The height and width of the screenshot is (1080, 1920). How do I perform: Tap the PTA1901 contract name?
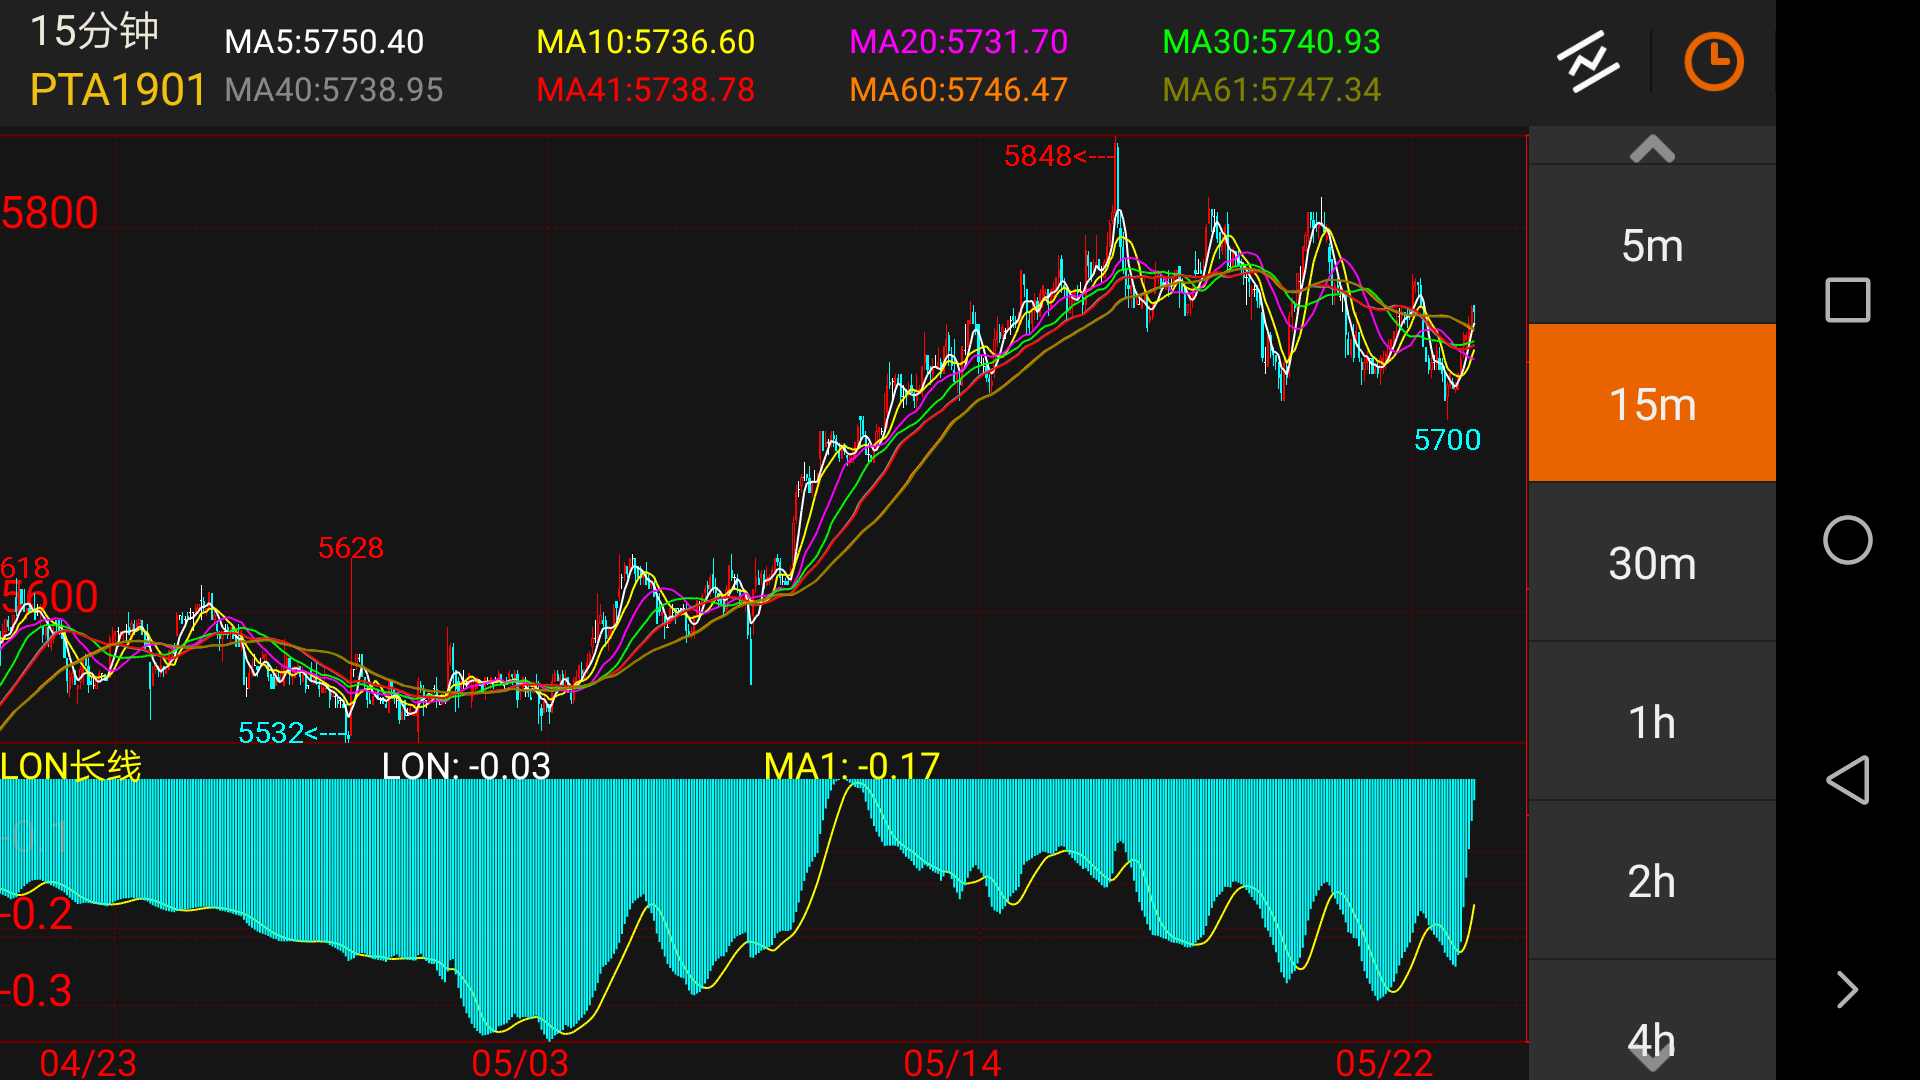point(118,90)
